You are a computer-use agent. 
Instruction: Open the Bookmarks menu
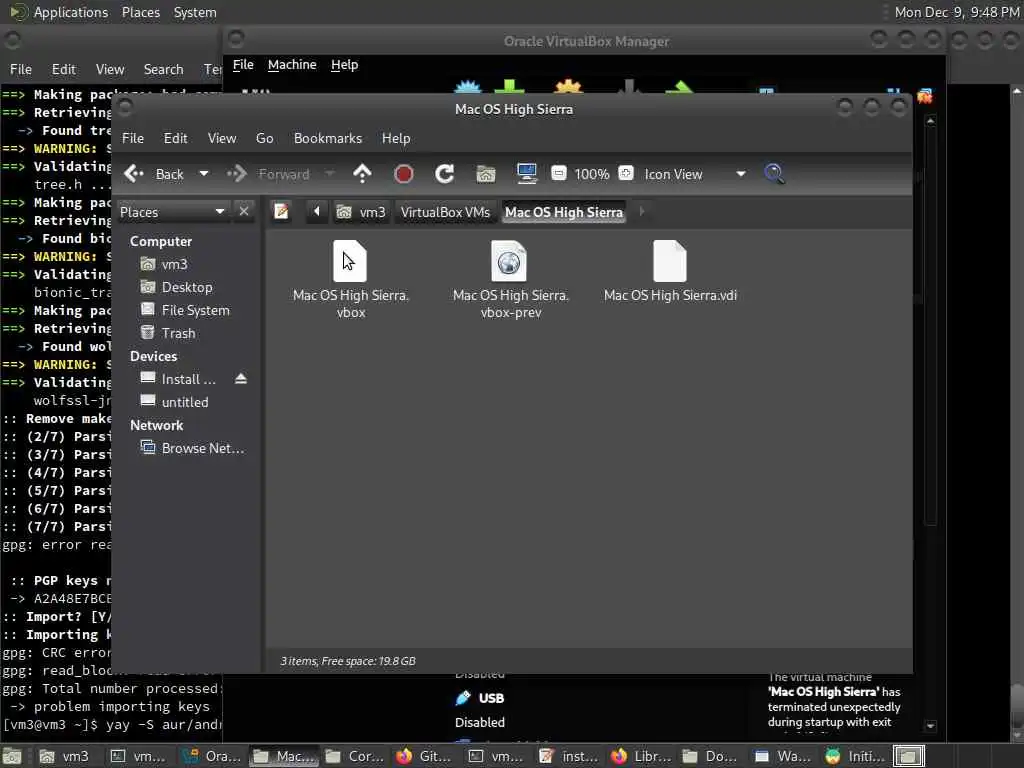328,138
